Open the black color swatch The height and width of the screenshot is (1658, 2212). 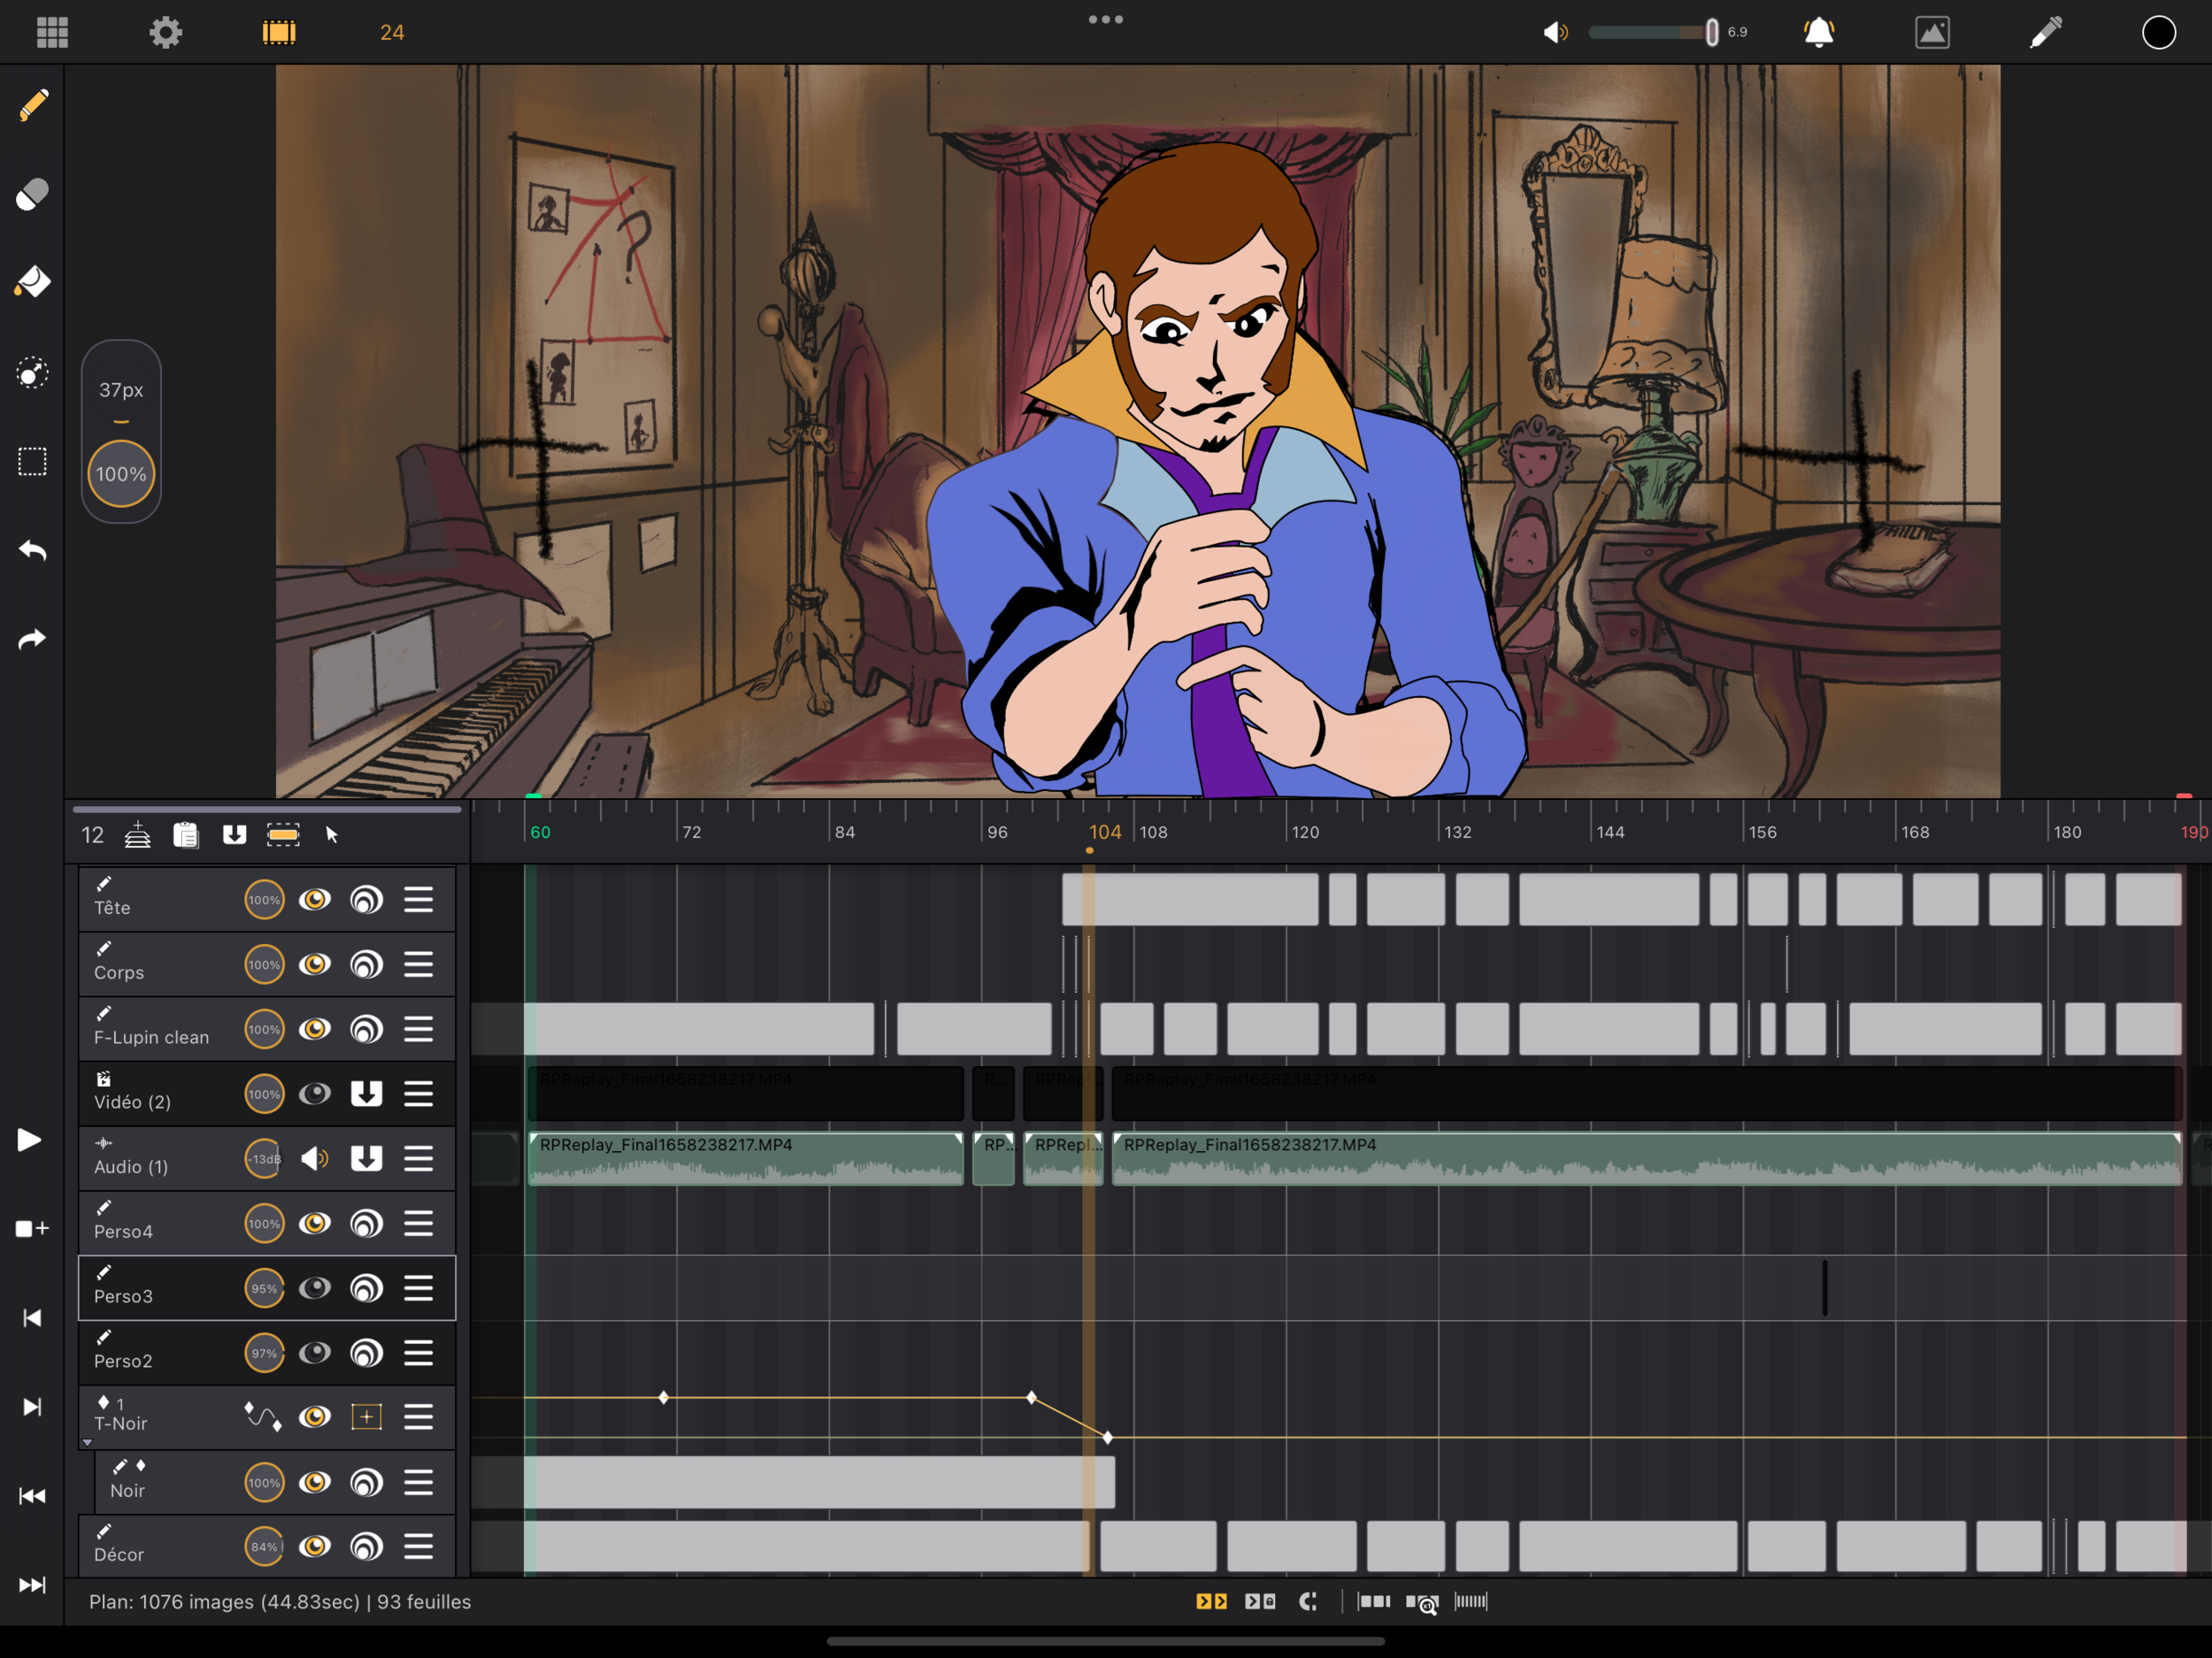click(x=2158, y=32)
